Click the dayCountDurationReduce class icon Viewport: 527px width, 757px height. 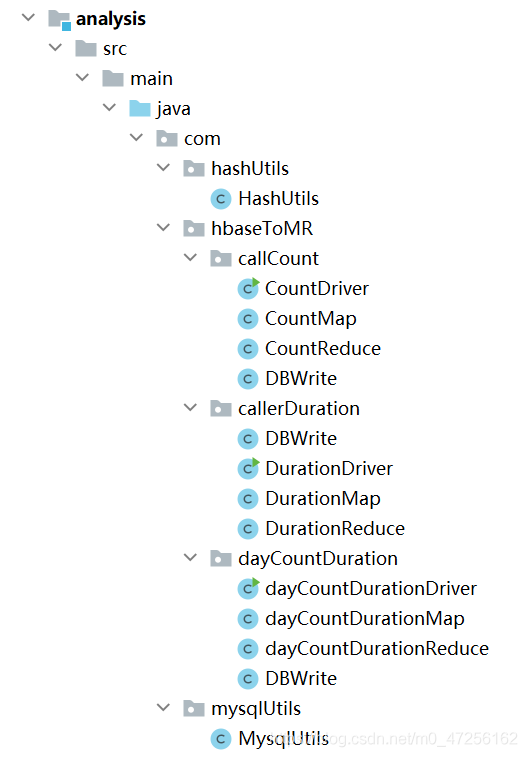pos(248,649)
